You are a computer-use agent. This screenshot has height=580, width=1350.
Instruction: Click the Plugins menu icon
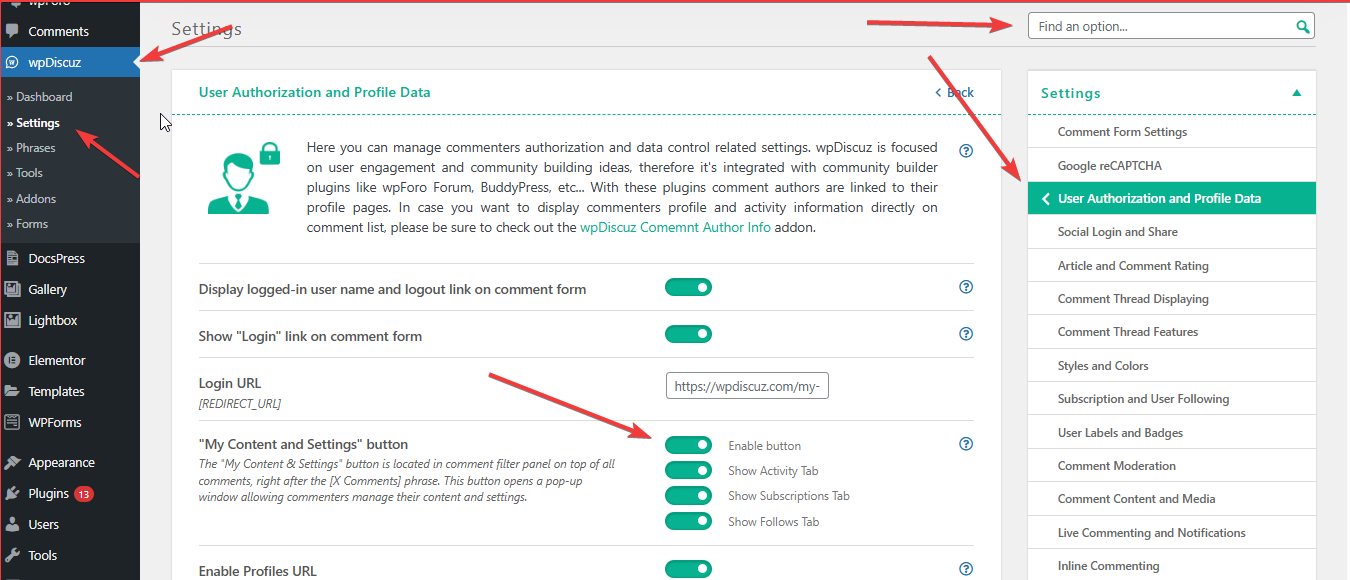click(13, 493)
